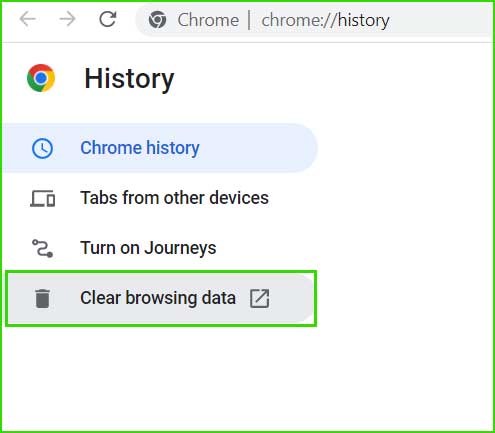The width and height of the screenshot is (495, 433).
Task: Click the external-link icon after Clear browsing data
Action: coord(260,298)
